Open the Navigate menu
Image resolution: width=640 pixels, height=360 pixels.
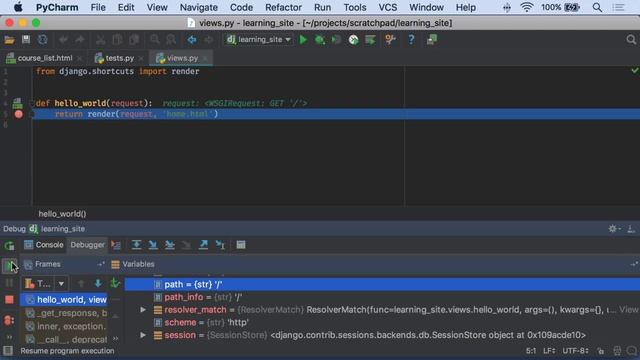coord(199,7)
